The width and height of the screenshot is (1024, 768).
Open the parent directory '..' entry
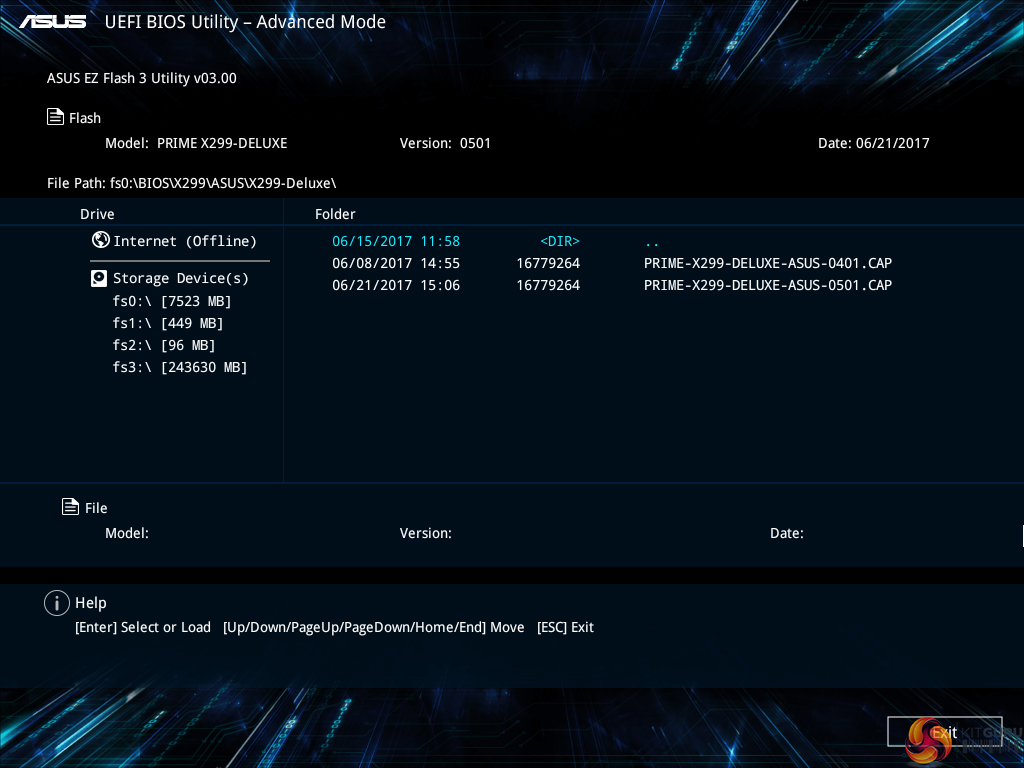(x=651, y=241)
